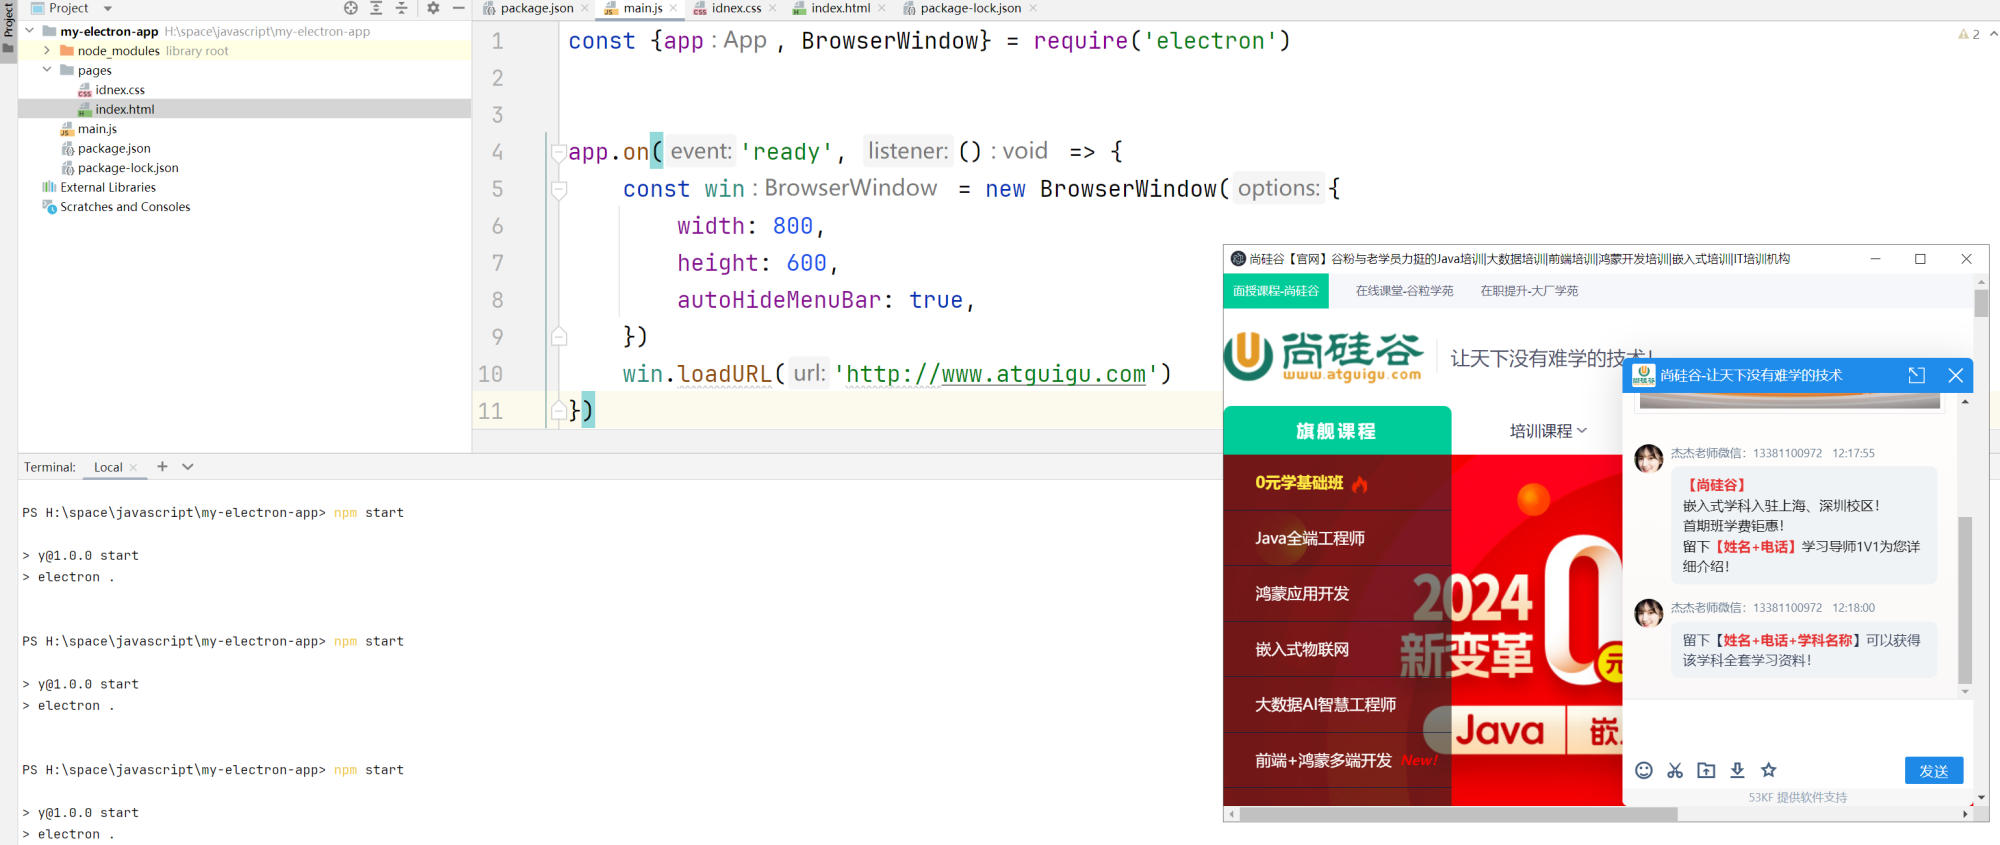This screenshot has width=2000, height=845.
Task: Click the locate/select opened file icon
Action: pos(351,8)
